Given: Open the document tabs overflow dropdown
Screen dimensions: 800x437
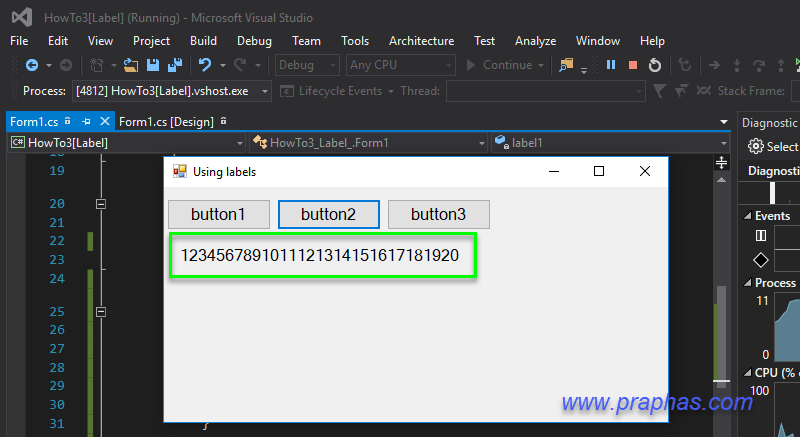Looking at the screenshot, I should tap(723, 122).
